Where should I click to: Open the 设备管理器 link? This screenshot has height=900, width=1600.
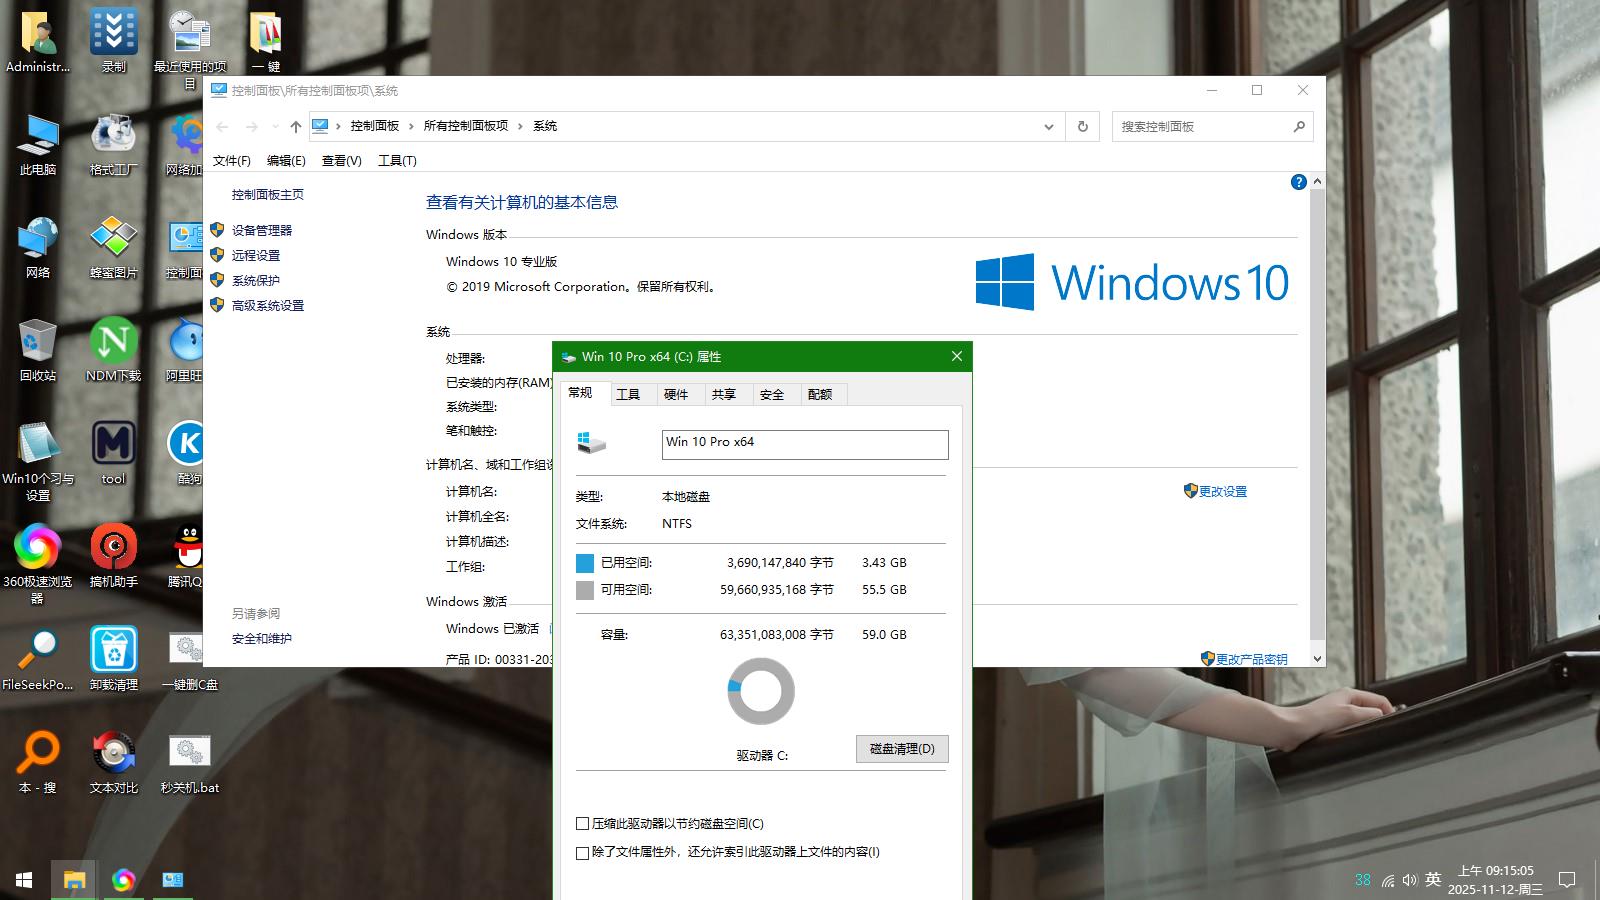click(261, 230)
